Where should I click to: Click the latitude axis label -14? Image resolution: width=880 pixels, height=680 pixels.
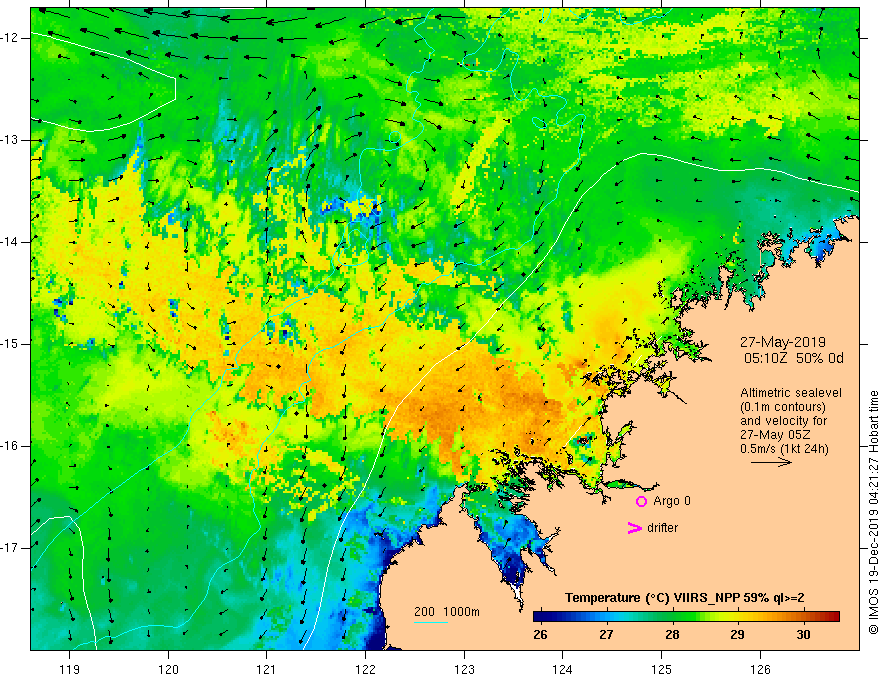11,242
